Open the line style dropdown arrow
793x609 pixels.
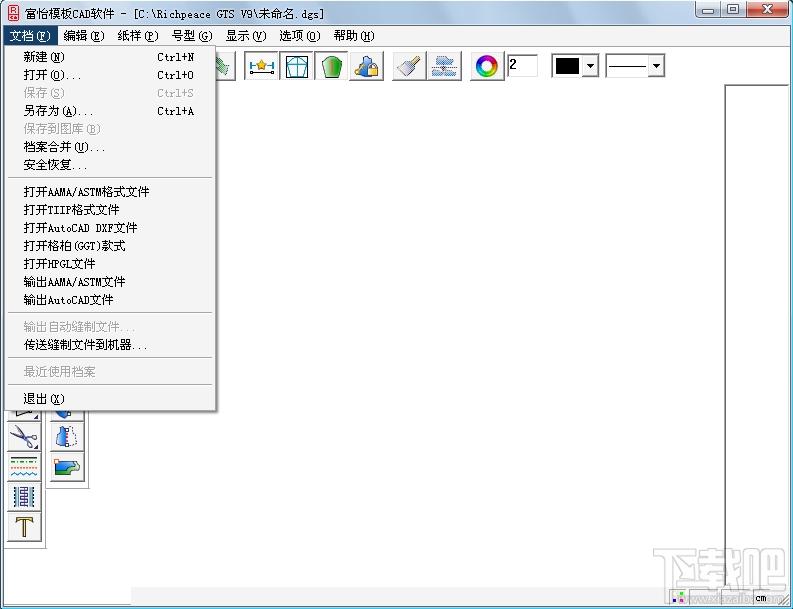656,66
